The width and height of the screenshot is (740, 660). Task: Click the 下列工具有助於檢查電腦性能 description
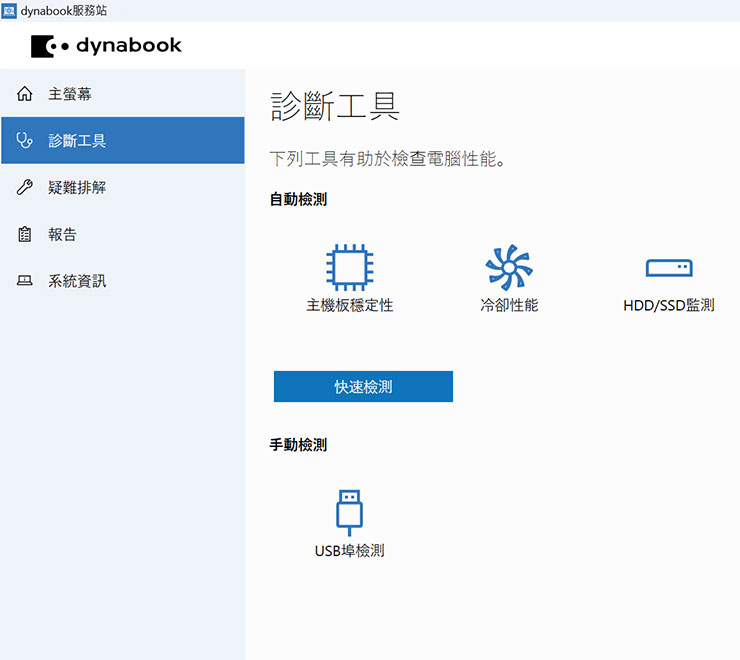[x=388, y=159]
